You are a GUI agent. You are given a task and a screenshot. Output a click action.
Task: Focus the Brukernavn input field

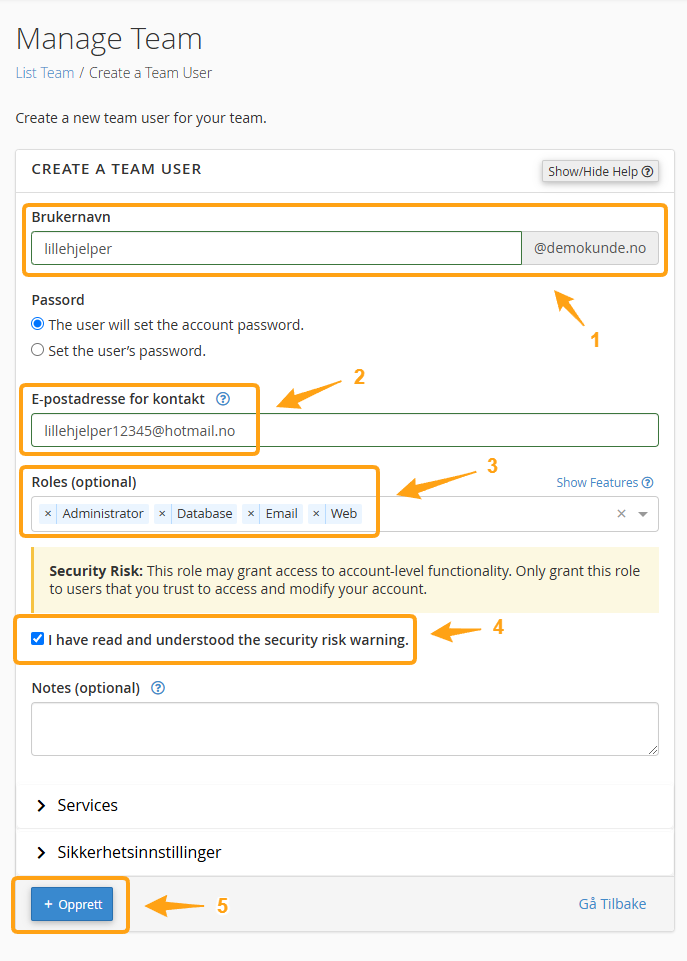coord(276,249)
